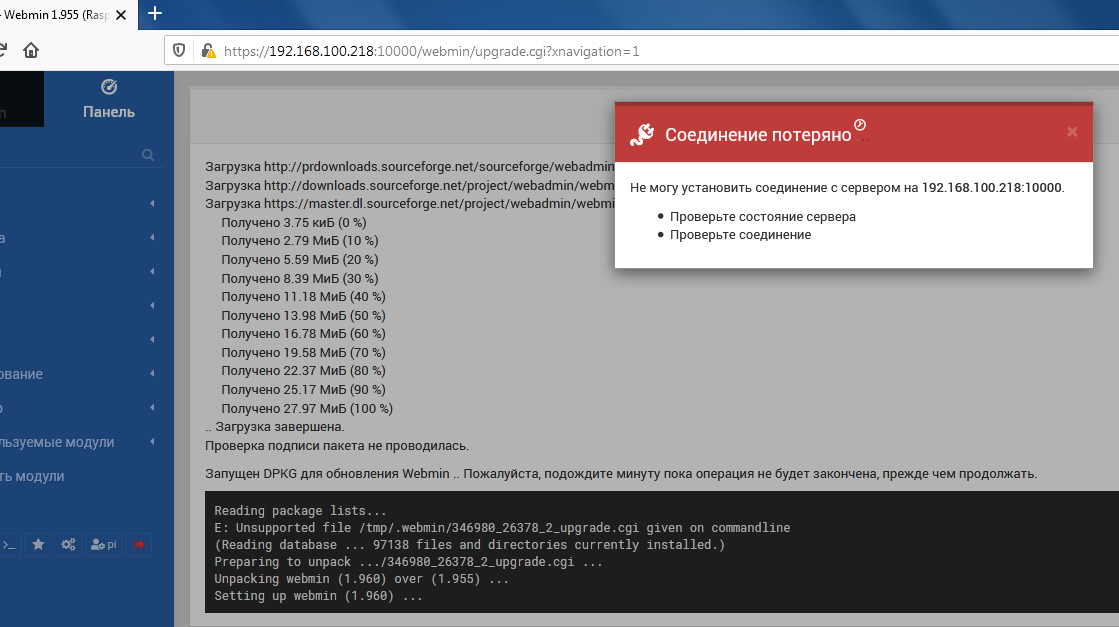Screen dimensions: 1119x627
Task: Click 'Получено 3.75 киБ (0 %)' line
Action: pos(293,223)
